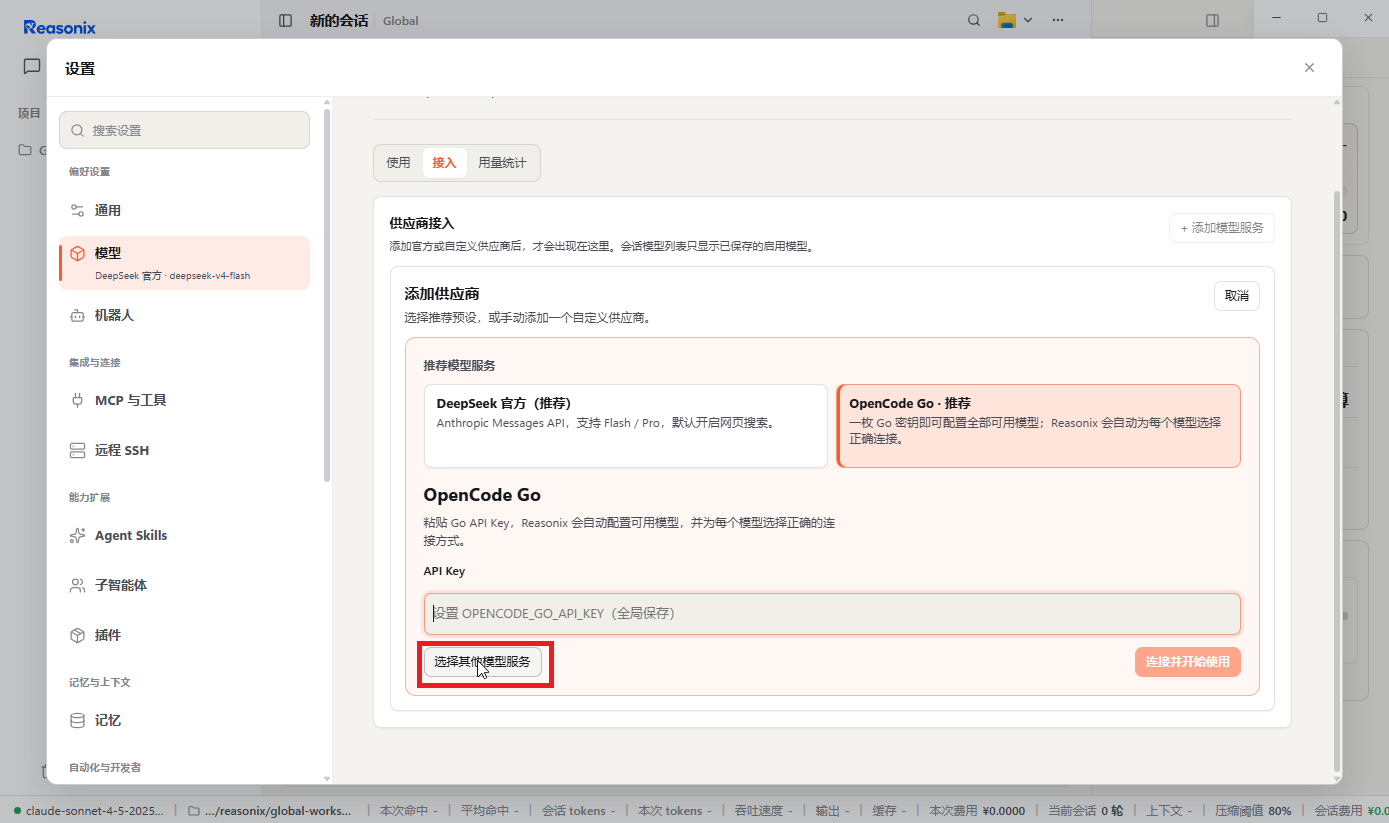Click the search magnifier in the main header
The image size is (1389, 823).
click(974, 20)
